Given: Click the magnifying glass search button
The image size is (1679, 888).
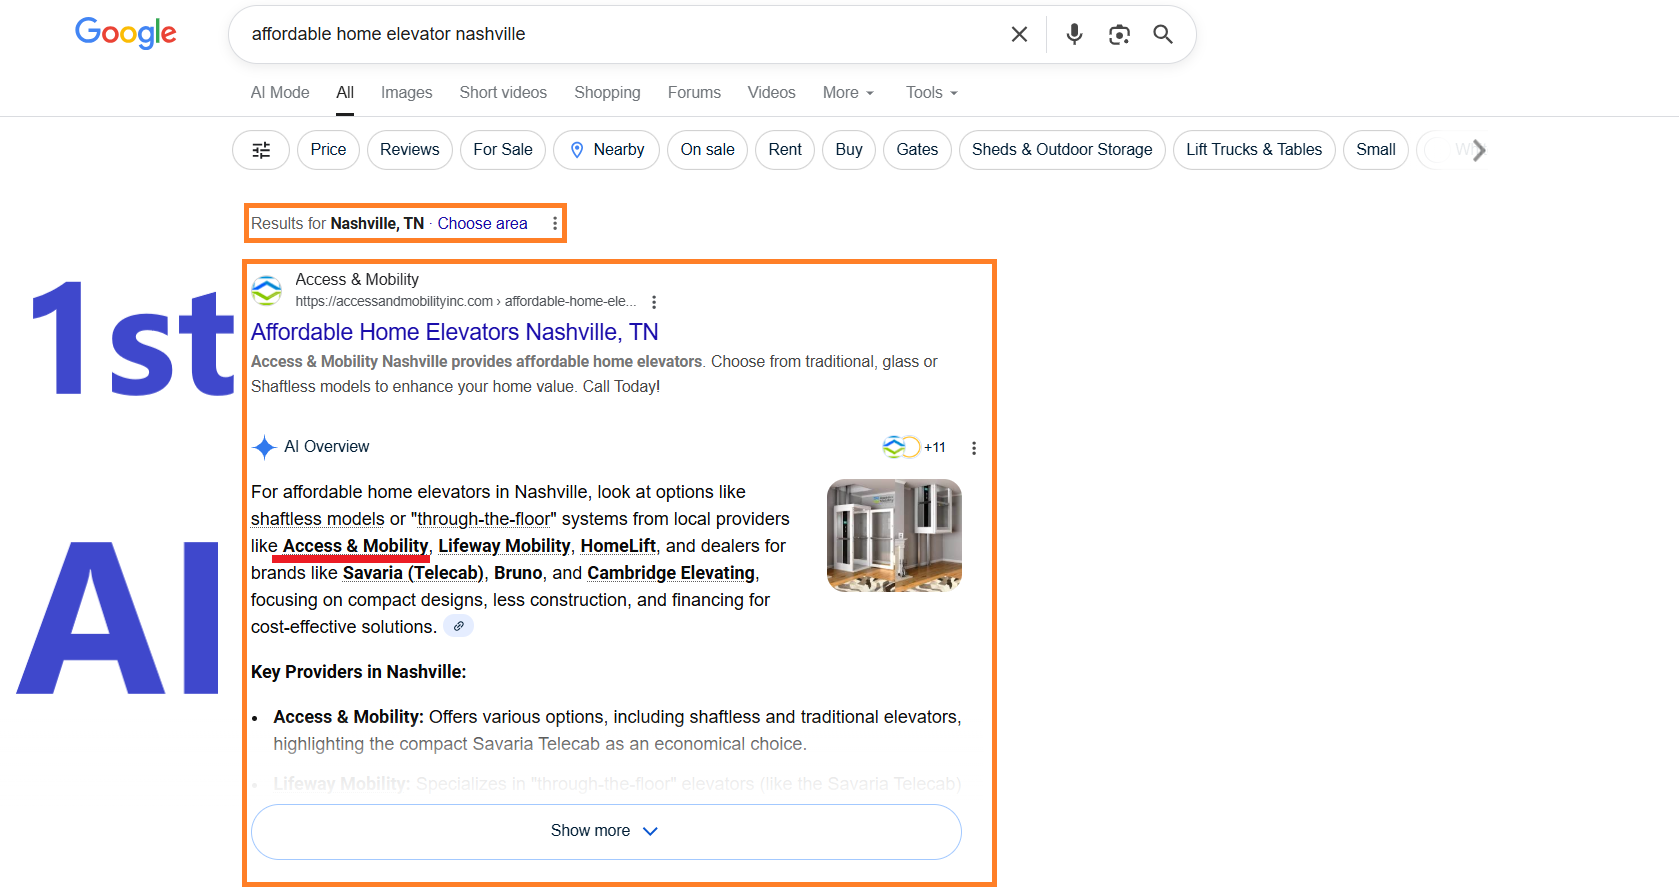Looking at the screenshot, I should (x=1163, y=34).
